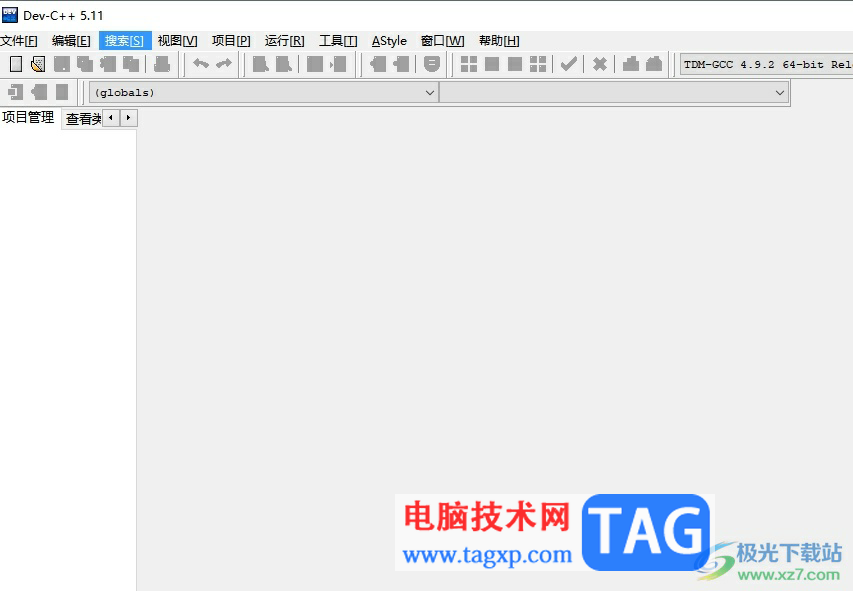Click the Unindent icon
Viewport: 853px width, 591px height.
(401, 64)
